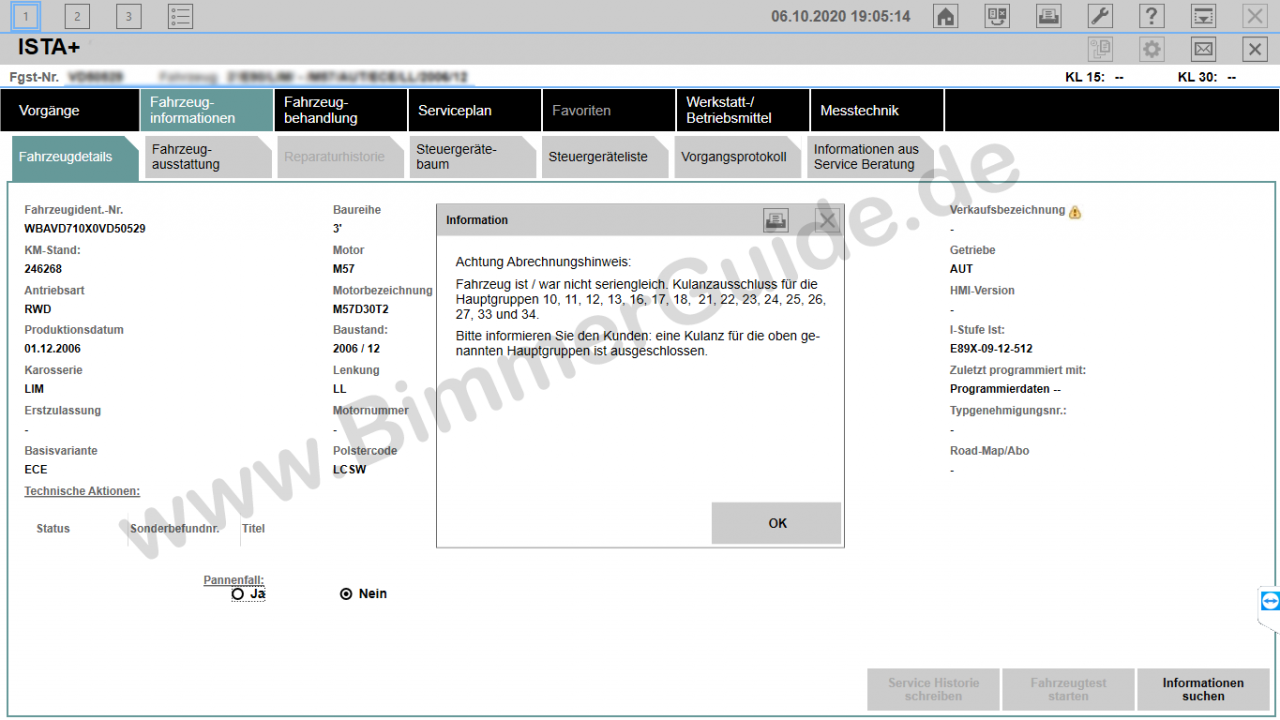The width and height of the screenshot is (1280, 720).
Task: Expand the minimize-to-tray dropdown icon
Action: click(1203, 16)
